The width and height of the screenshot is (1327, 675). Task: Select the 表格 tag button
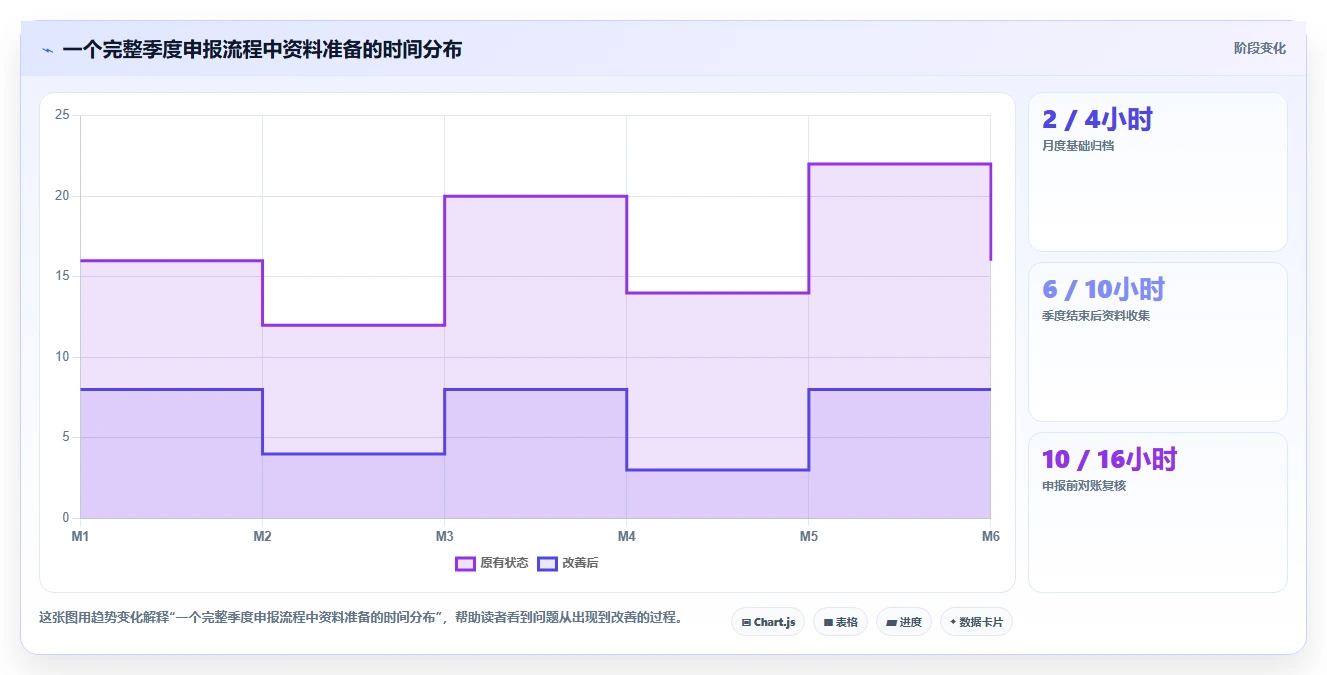click(x=840, y=622)
